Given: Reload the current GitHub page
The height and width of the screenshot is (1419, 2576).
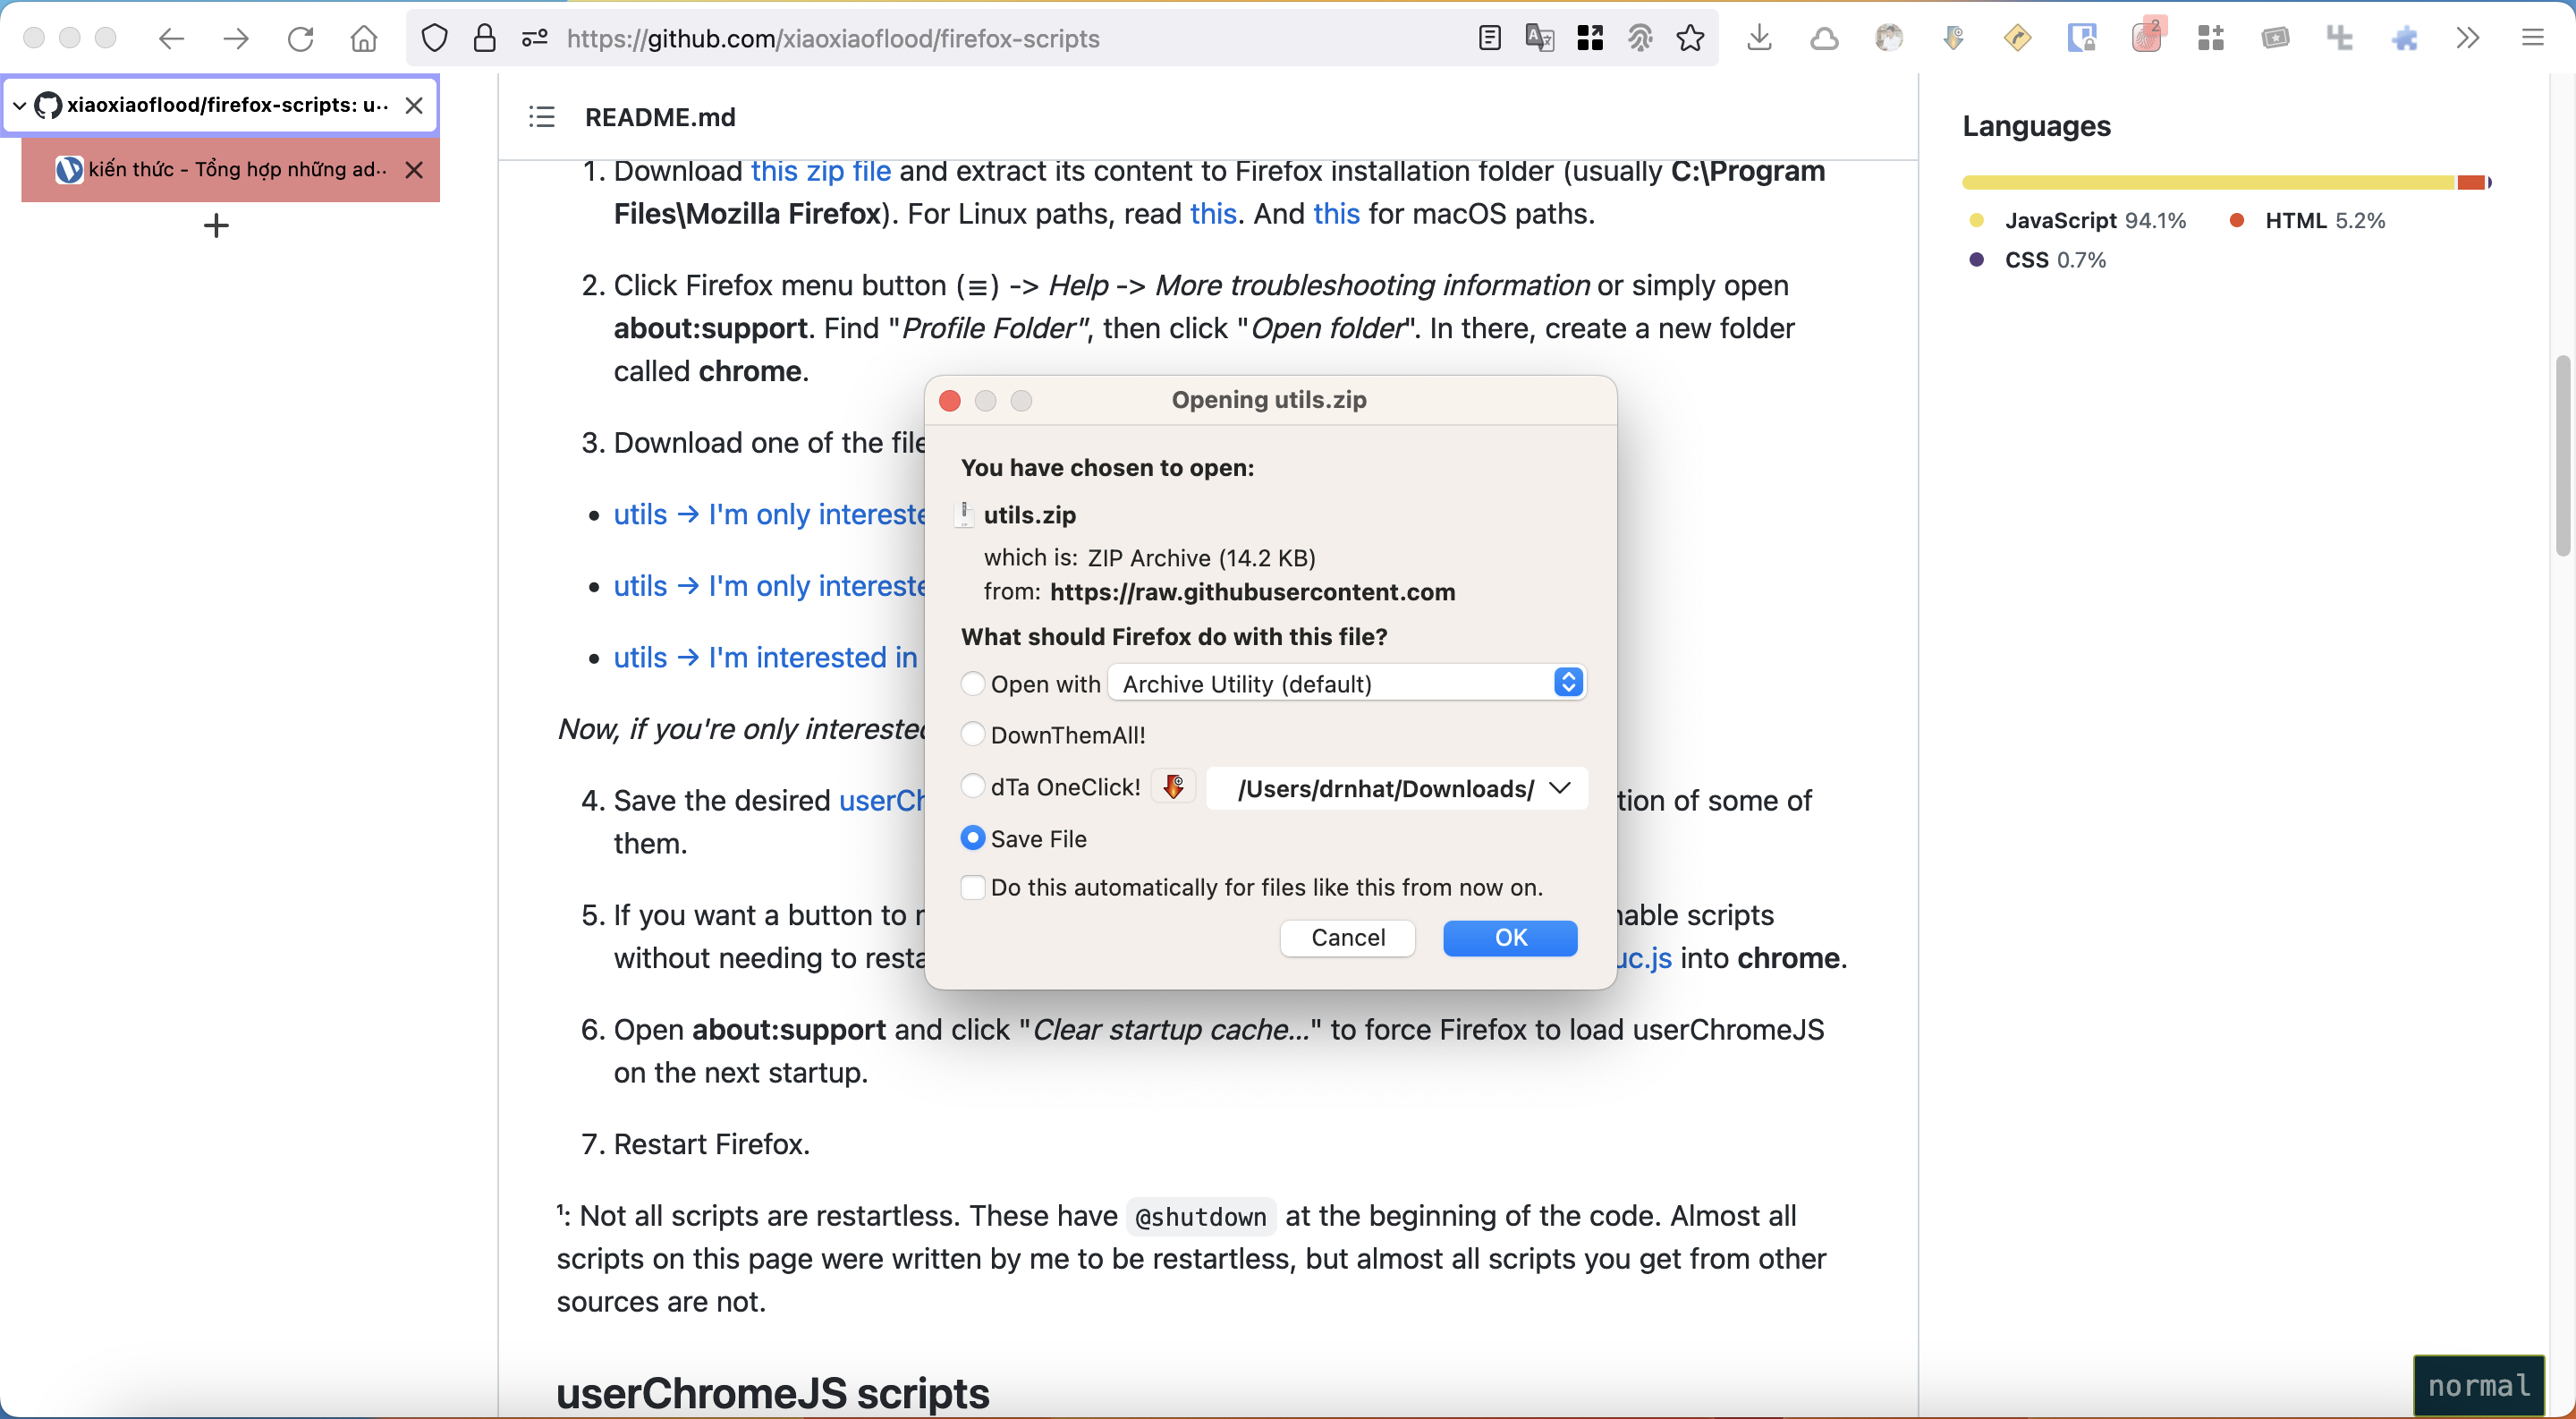Looking at the screenshot, I should (300, 38).
